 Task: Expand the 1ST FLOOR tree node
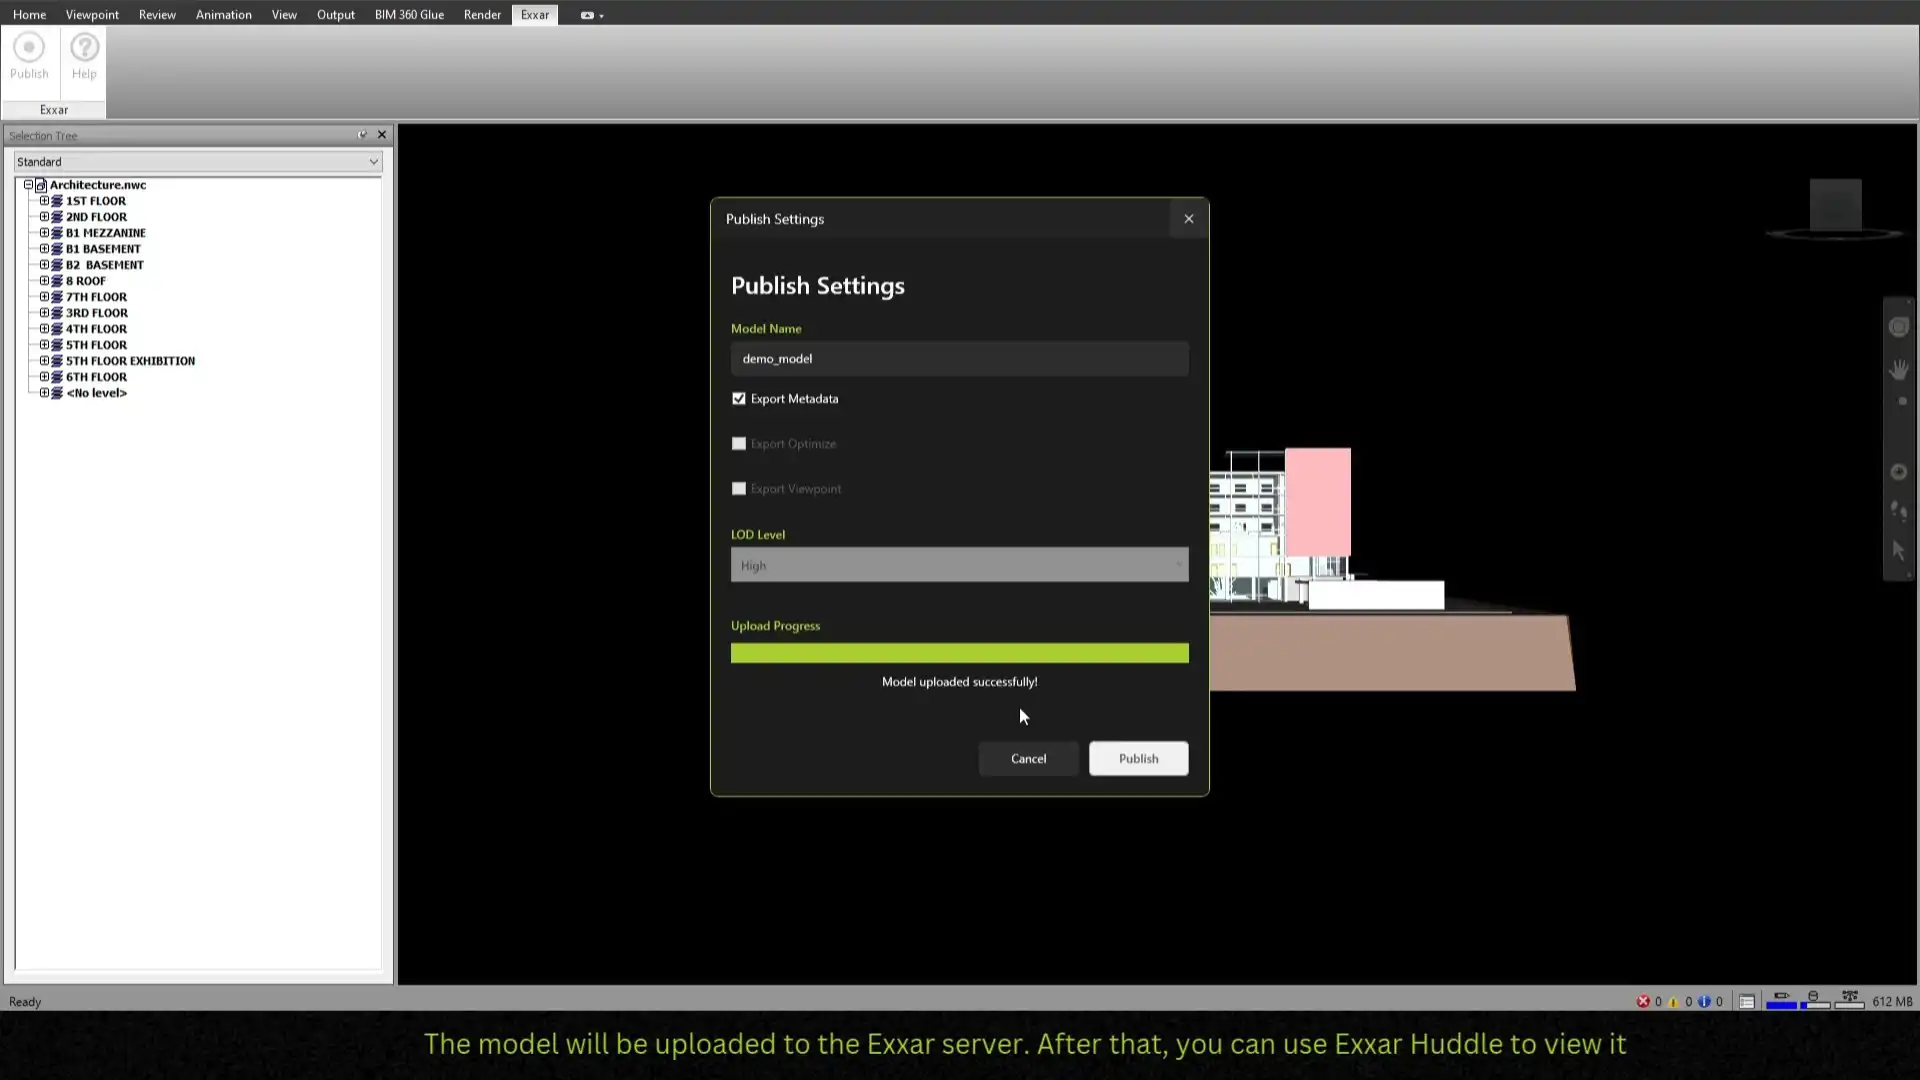pyautogui.click(x=44, y=200)
